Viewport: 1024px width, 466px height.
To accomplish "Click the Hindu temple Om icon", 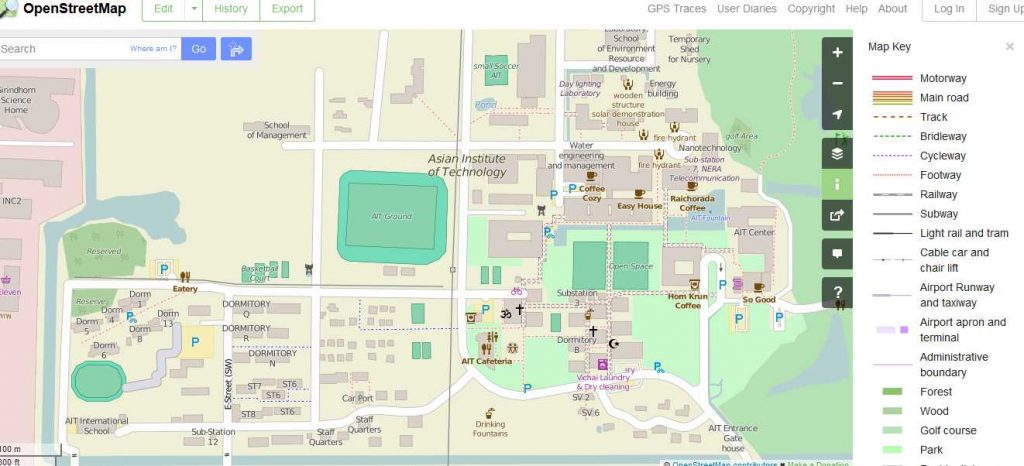I will tap(505, 314).
